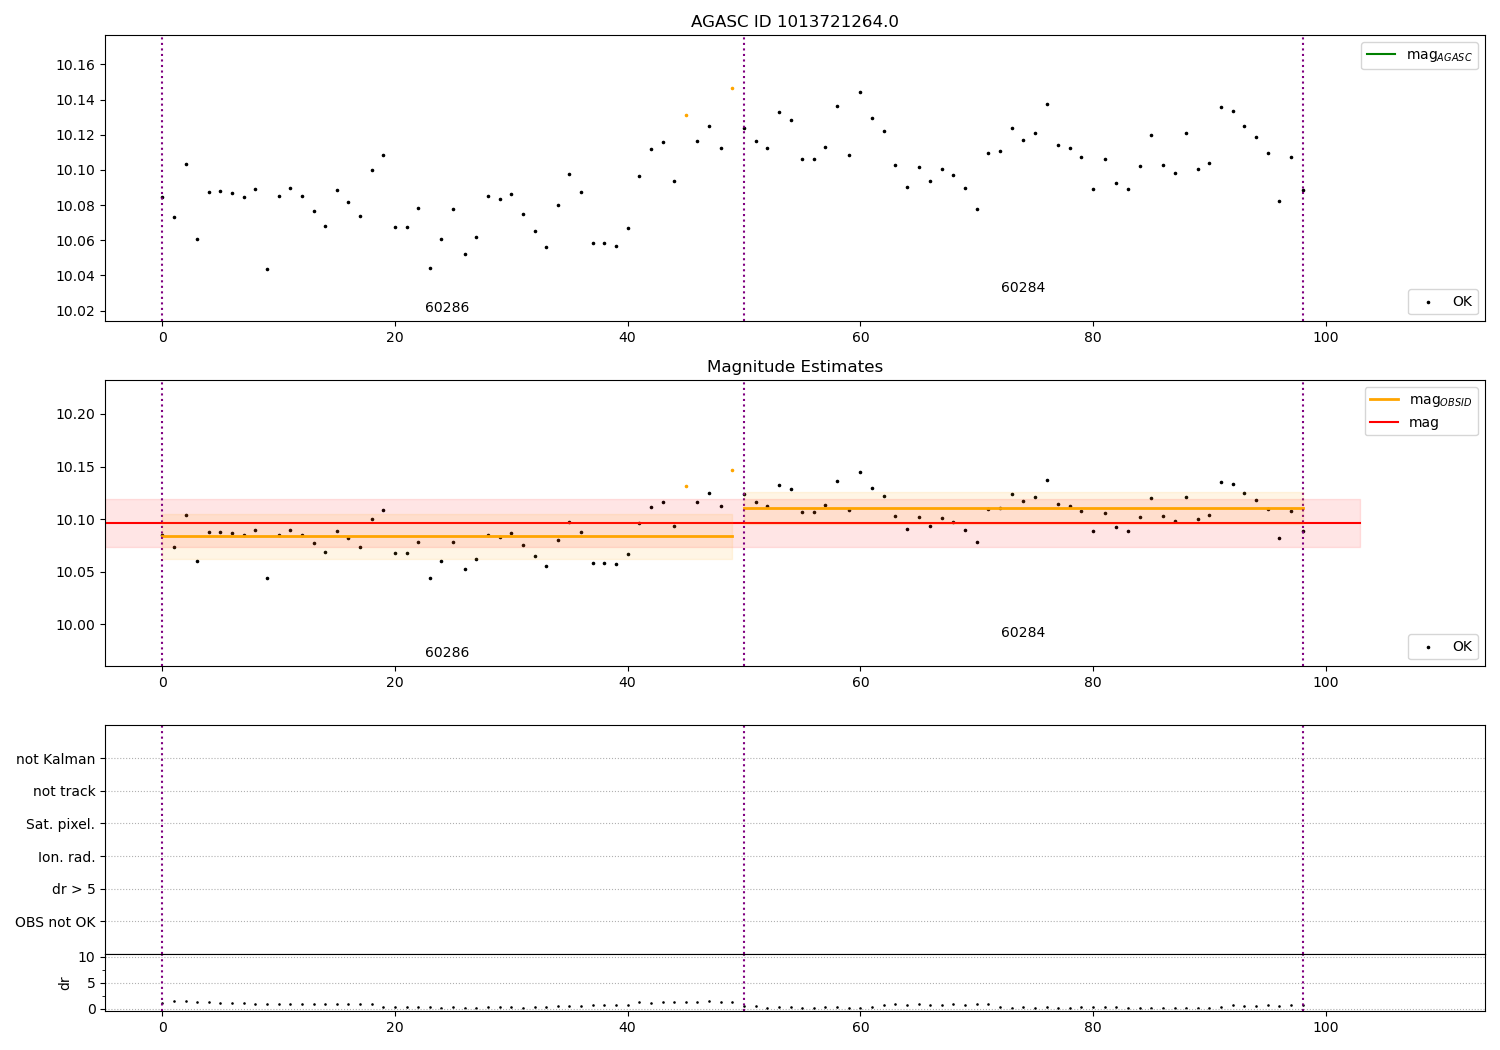Viewport: 1500px width, 1050px height.
Task: Click the 10.00 y-axis tick of middle plot
Action: tap(75, 625)
